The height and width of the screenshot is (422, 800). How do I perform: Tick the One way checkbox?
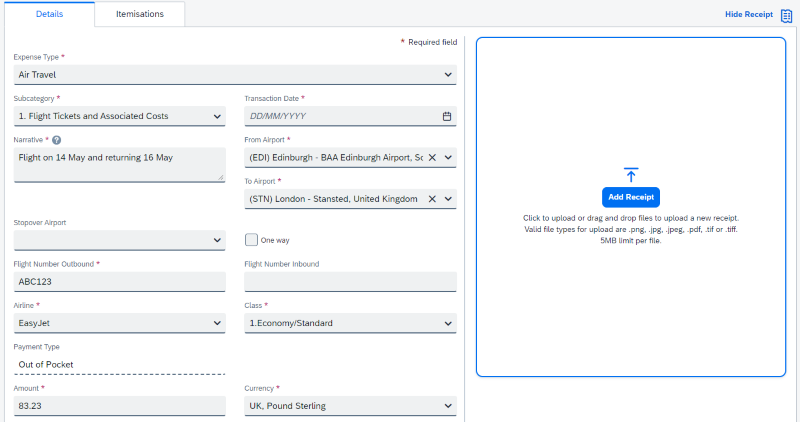click(x=252, y=240)
